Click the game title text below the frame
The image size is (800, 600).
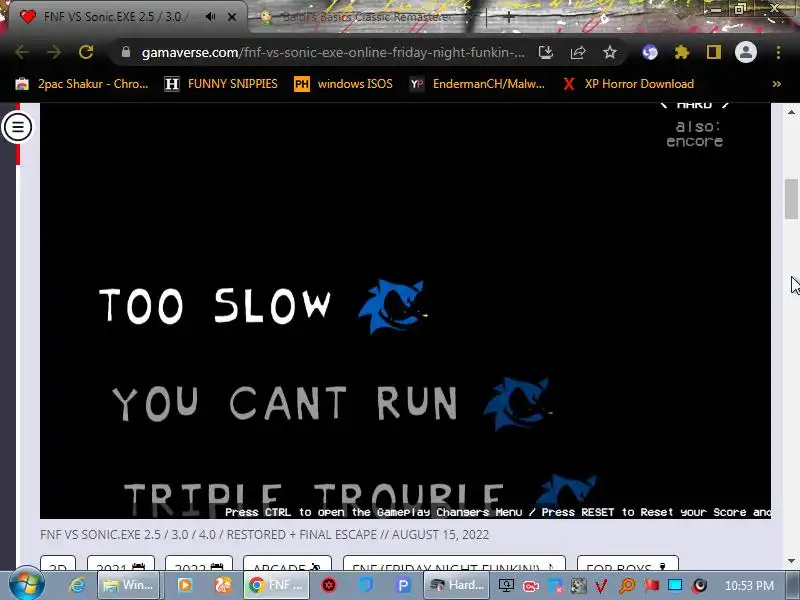coord(264,535)
